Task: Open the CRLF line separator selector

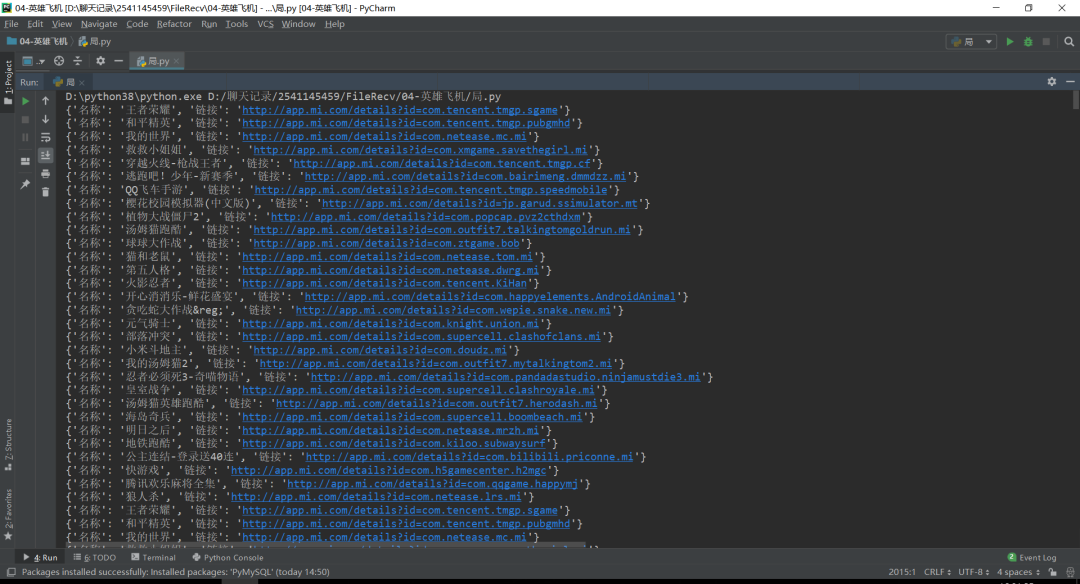Action: [937, 572]
